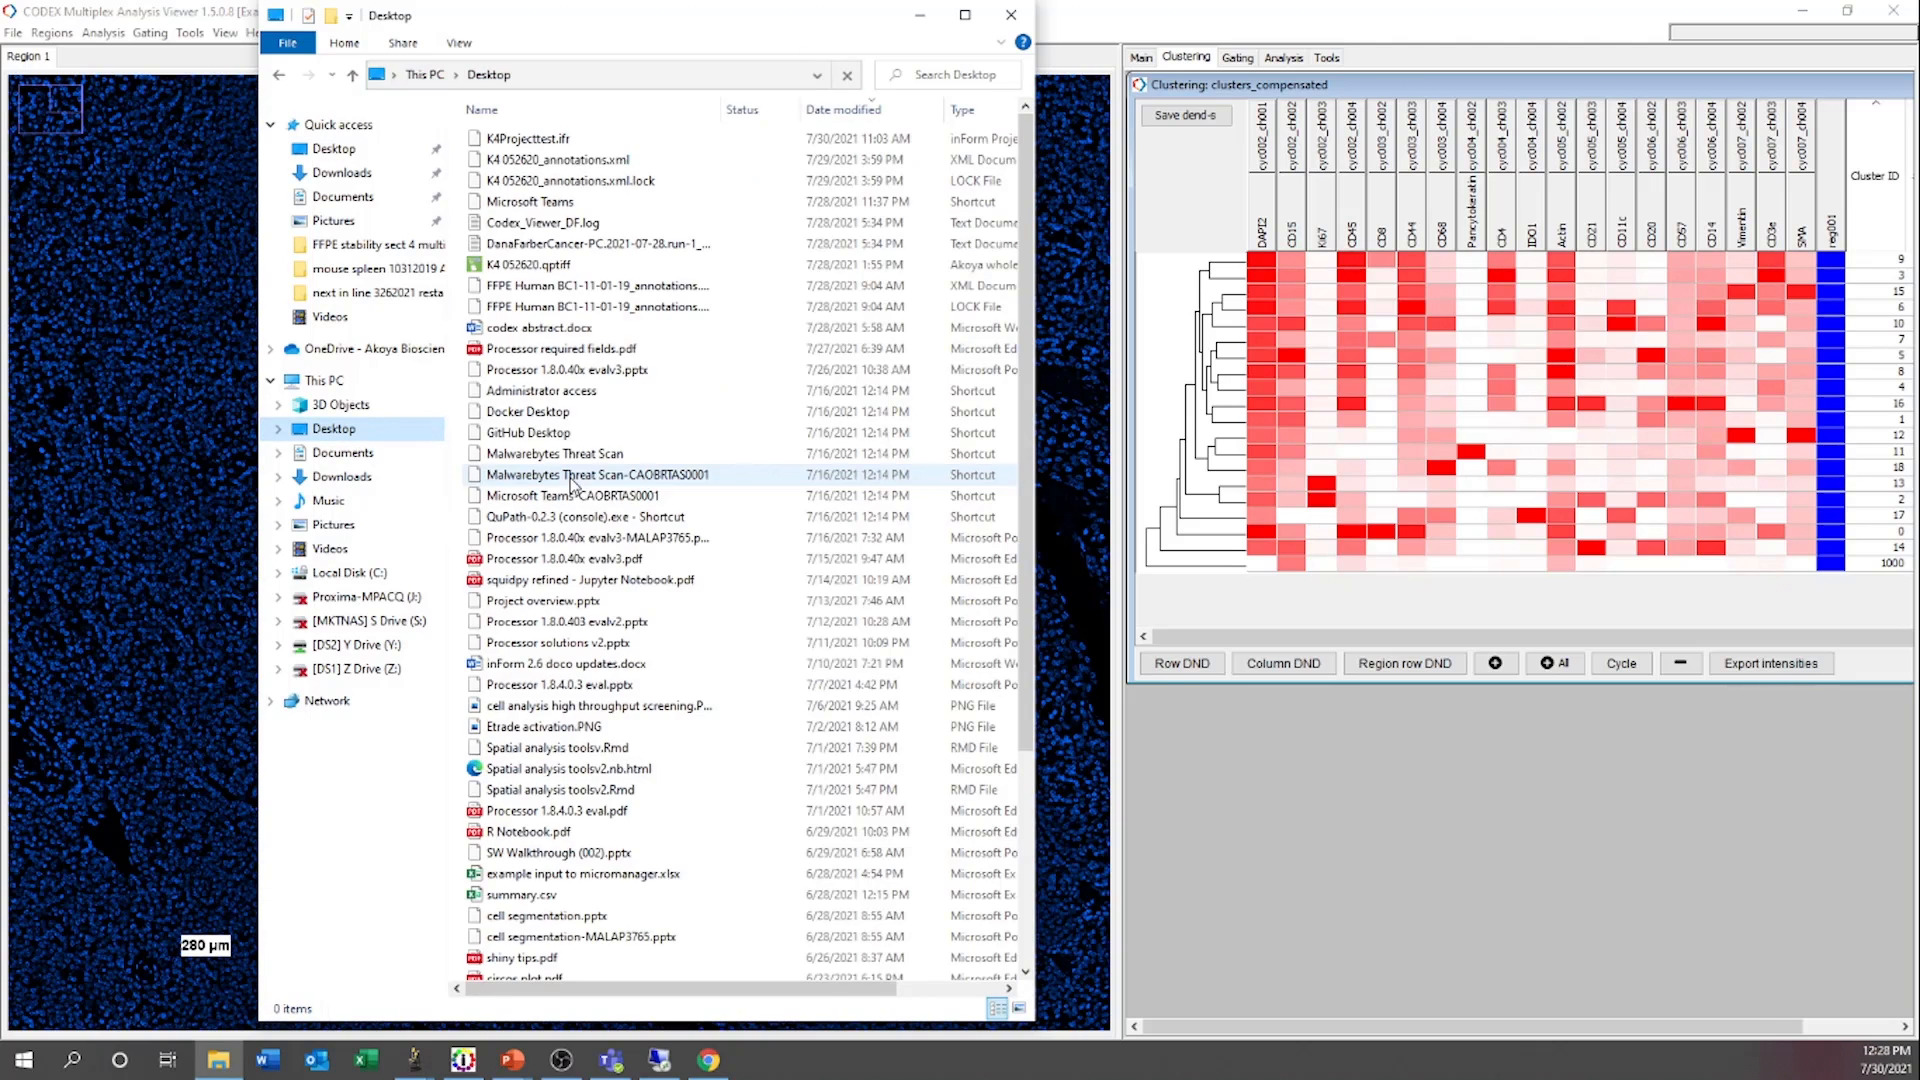Open Word from the taskbar
Viewport: 1920px width, 1080px height.
(x=267, y=1060)
